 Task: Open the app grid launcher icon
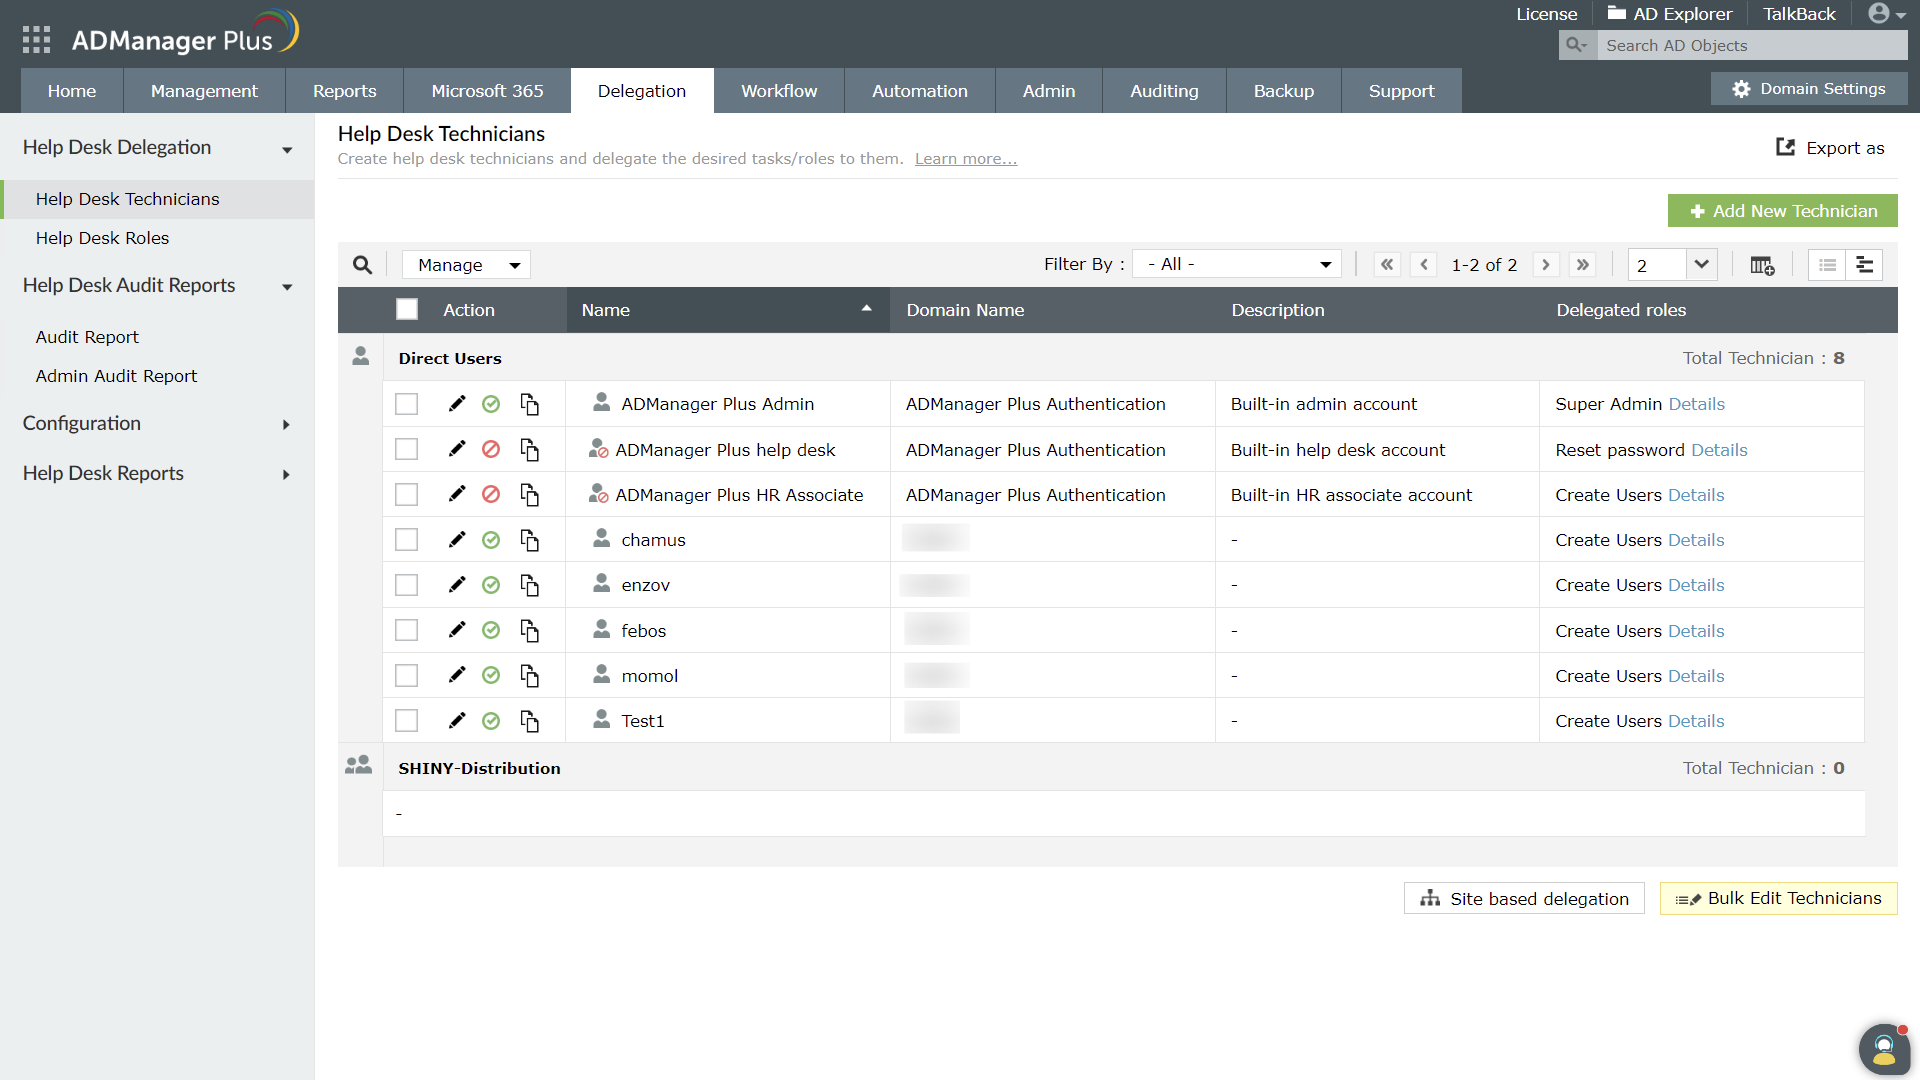(36, 40)
